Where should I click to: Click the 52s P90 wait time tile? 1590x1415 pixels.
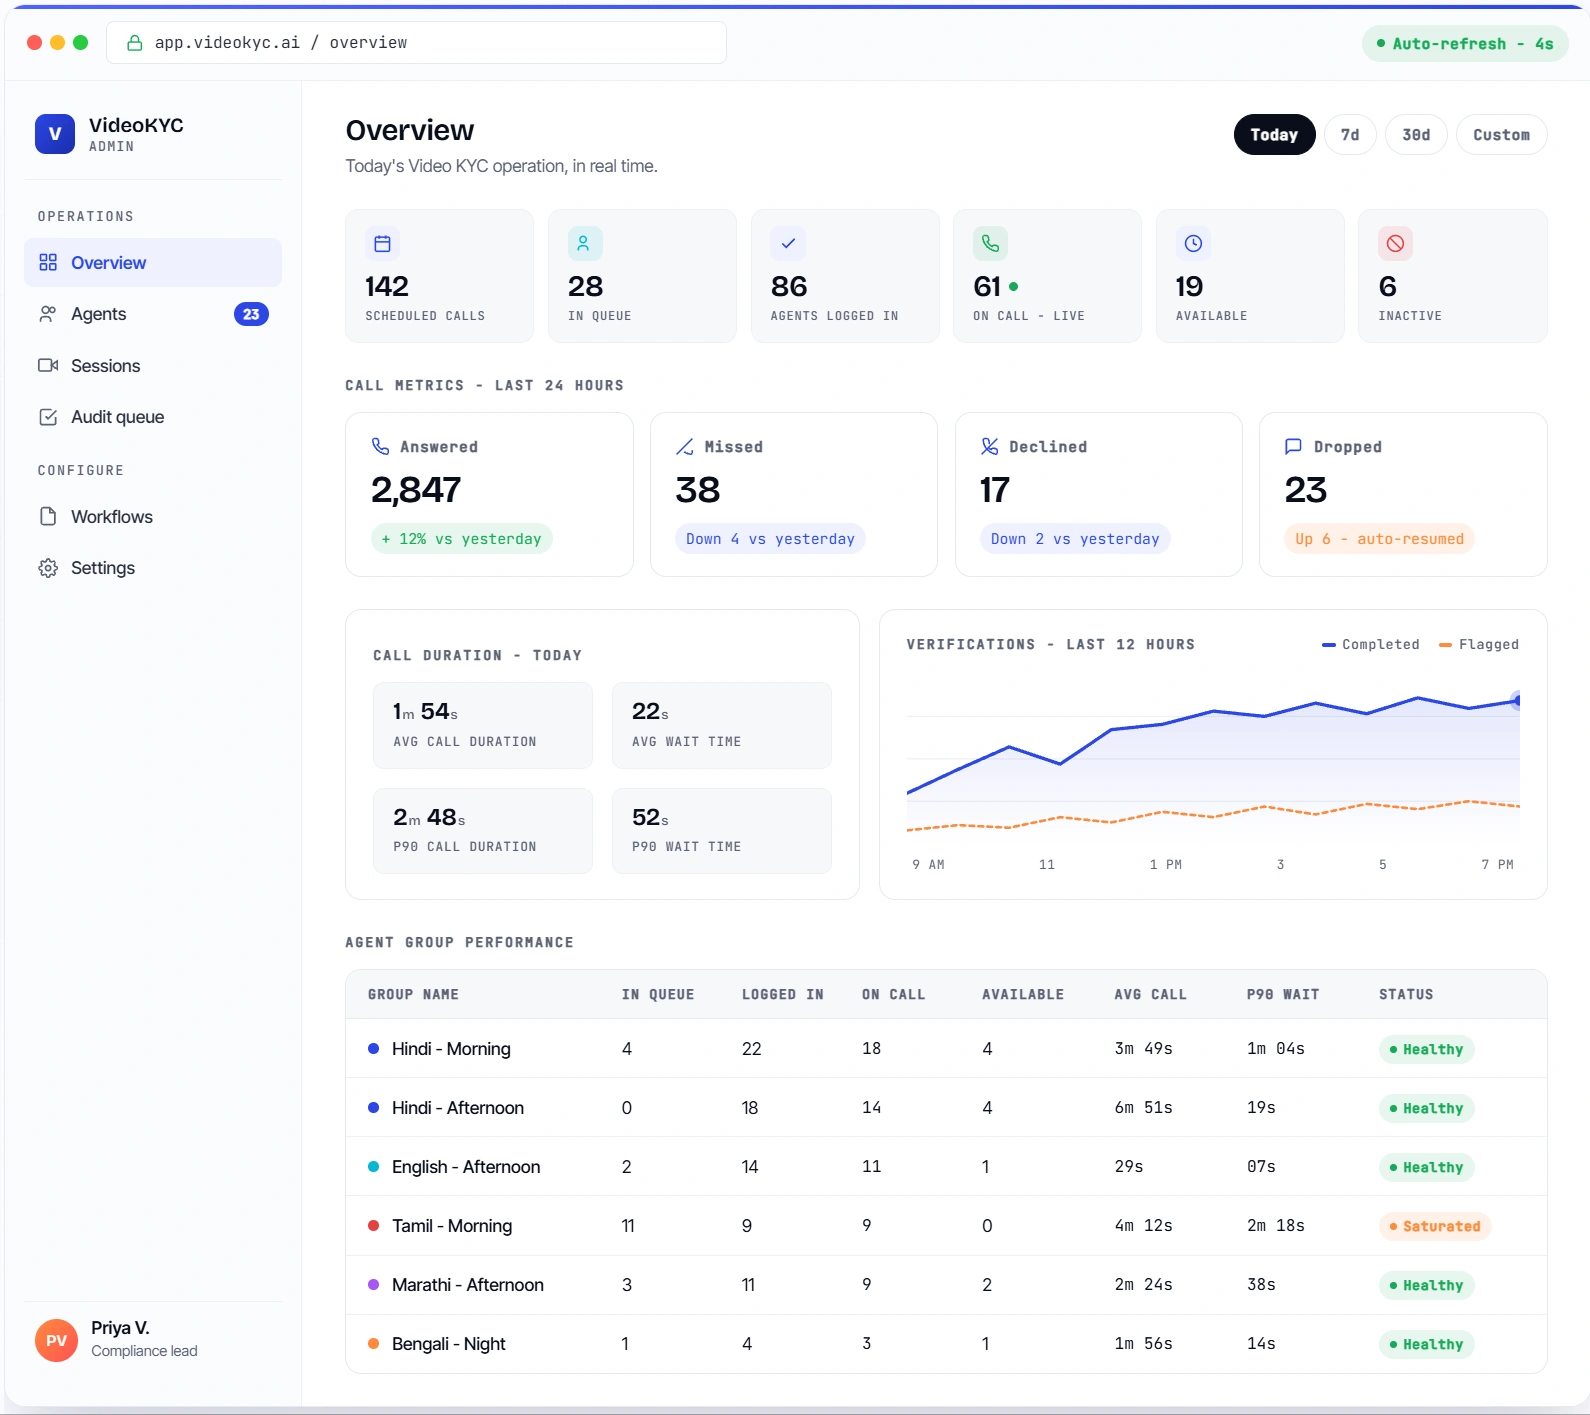722,831
